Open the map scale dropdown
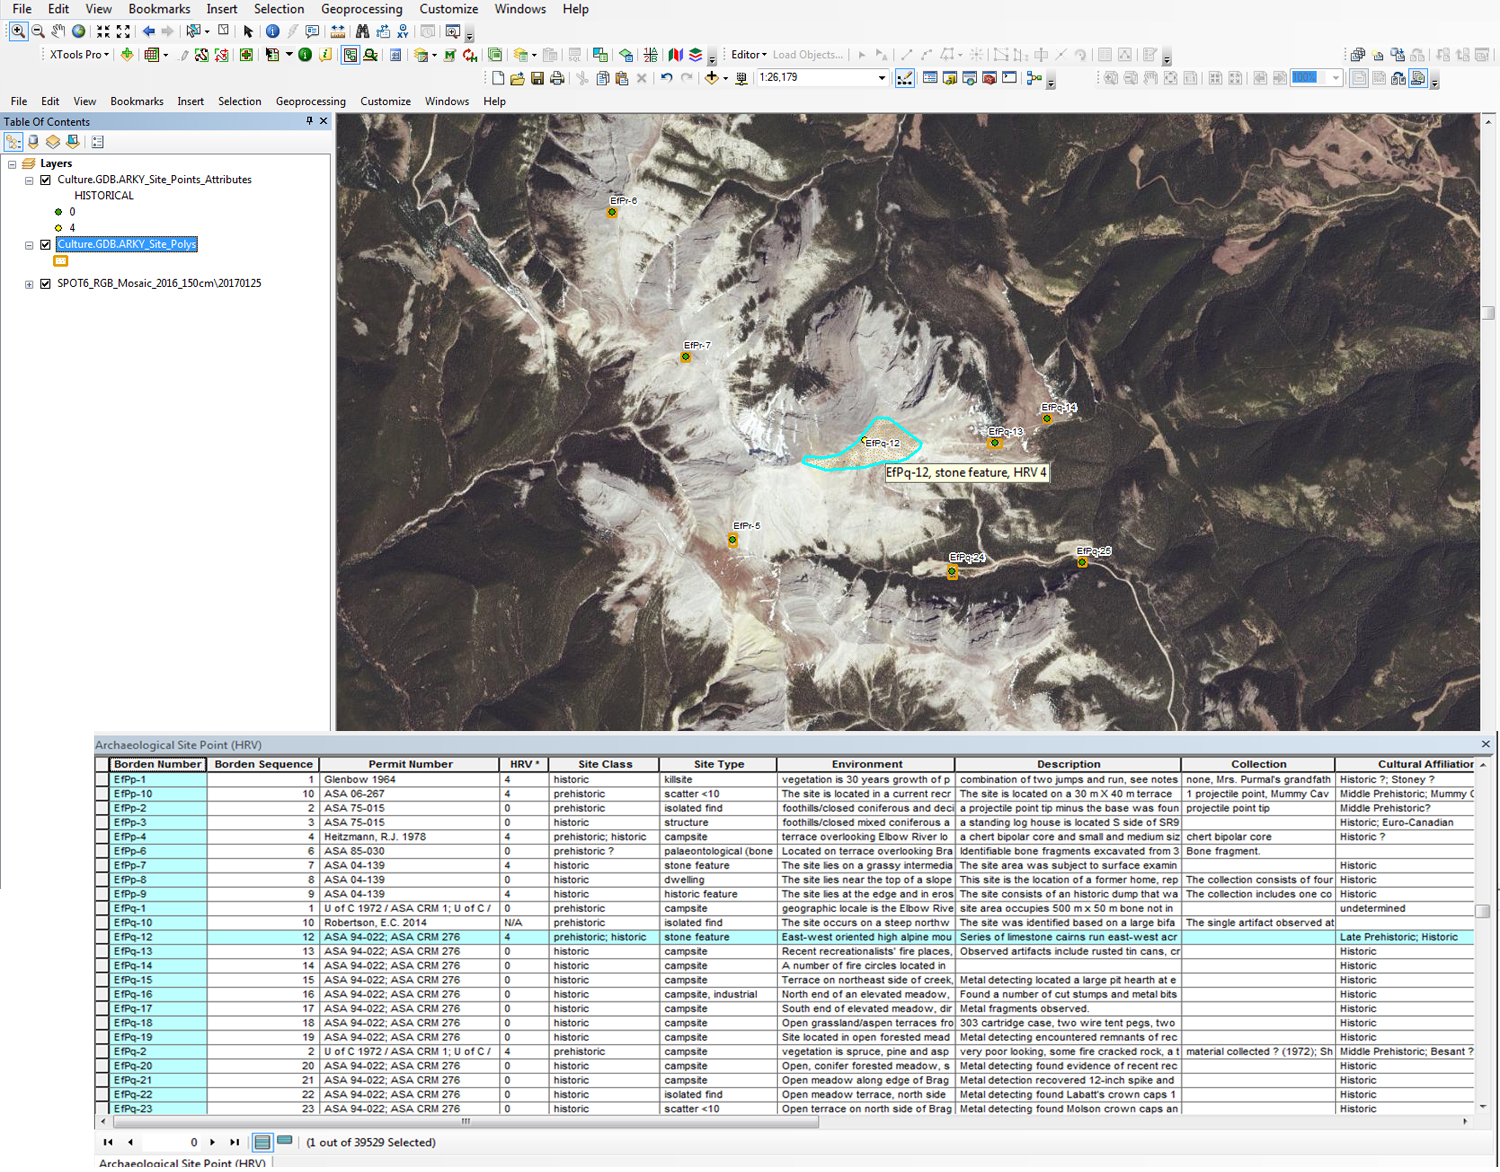 point(881,78)
